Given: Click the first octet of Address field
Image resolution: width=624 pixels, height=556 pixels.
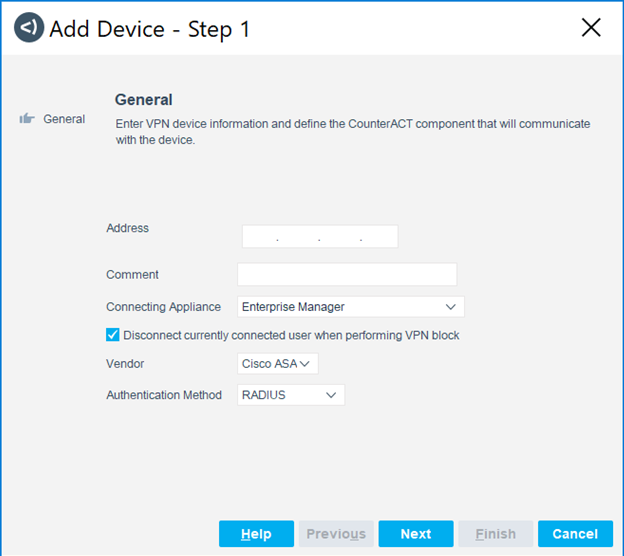Looking at the screenshot, I should (x=258, y=237).
